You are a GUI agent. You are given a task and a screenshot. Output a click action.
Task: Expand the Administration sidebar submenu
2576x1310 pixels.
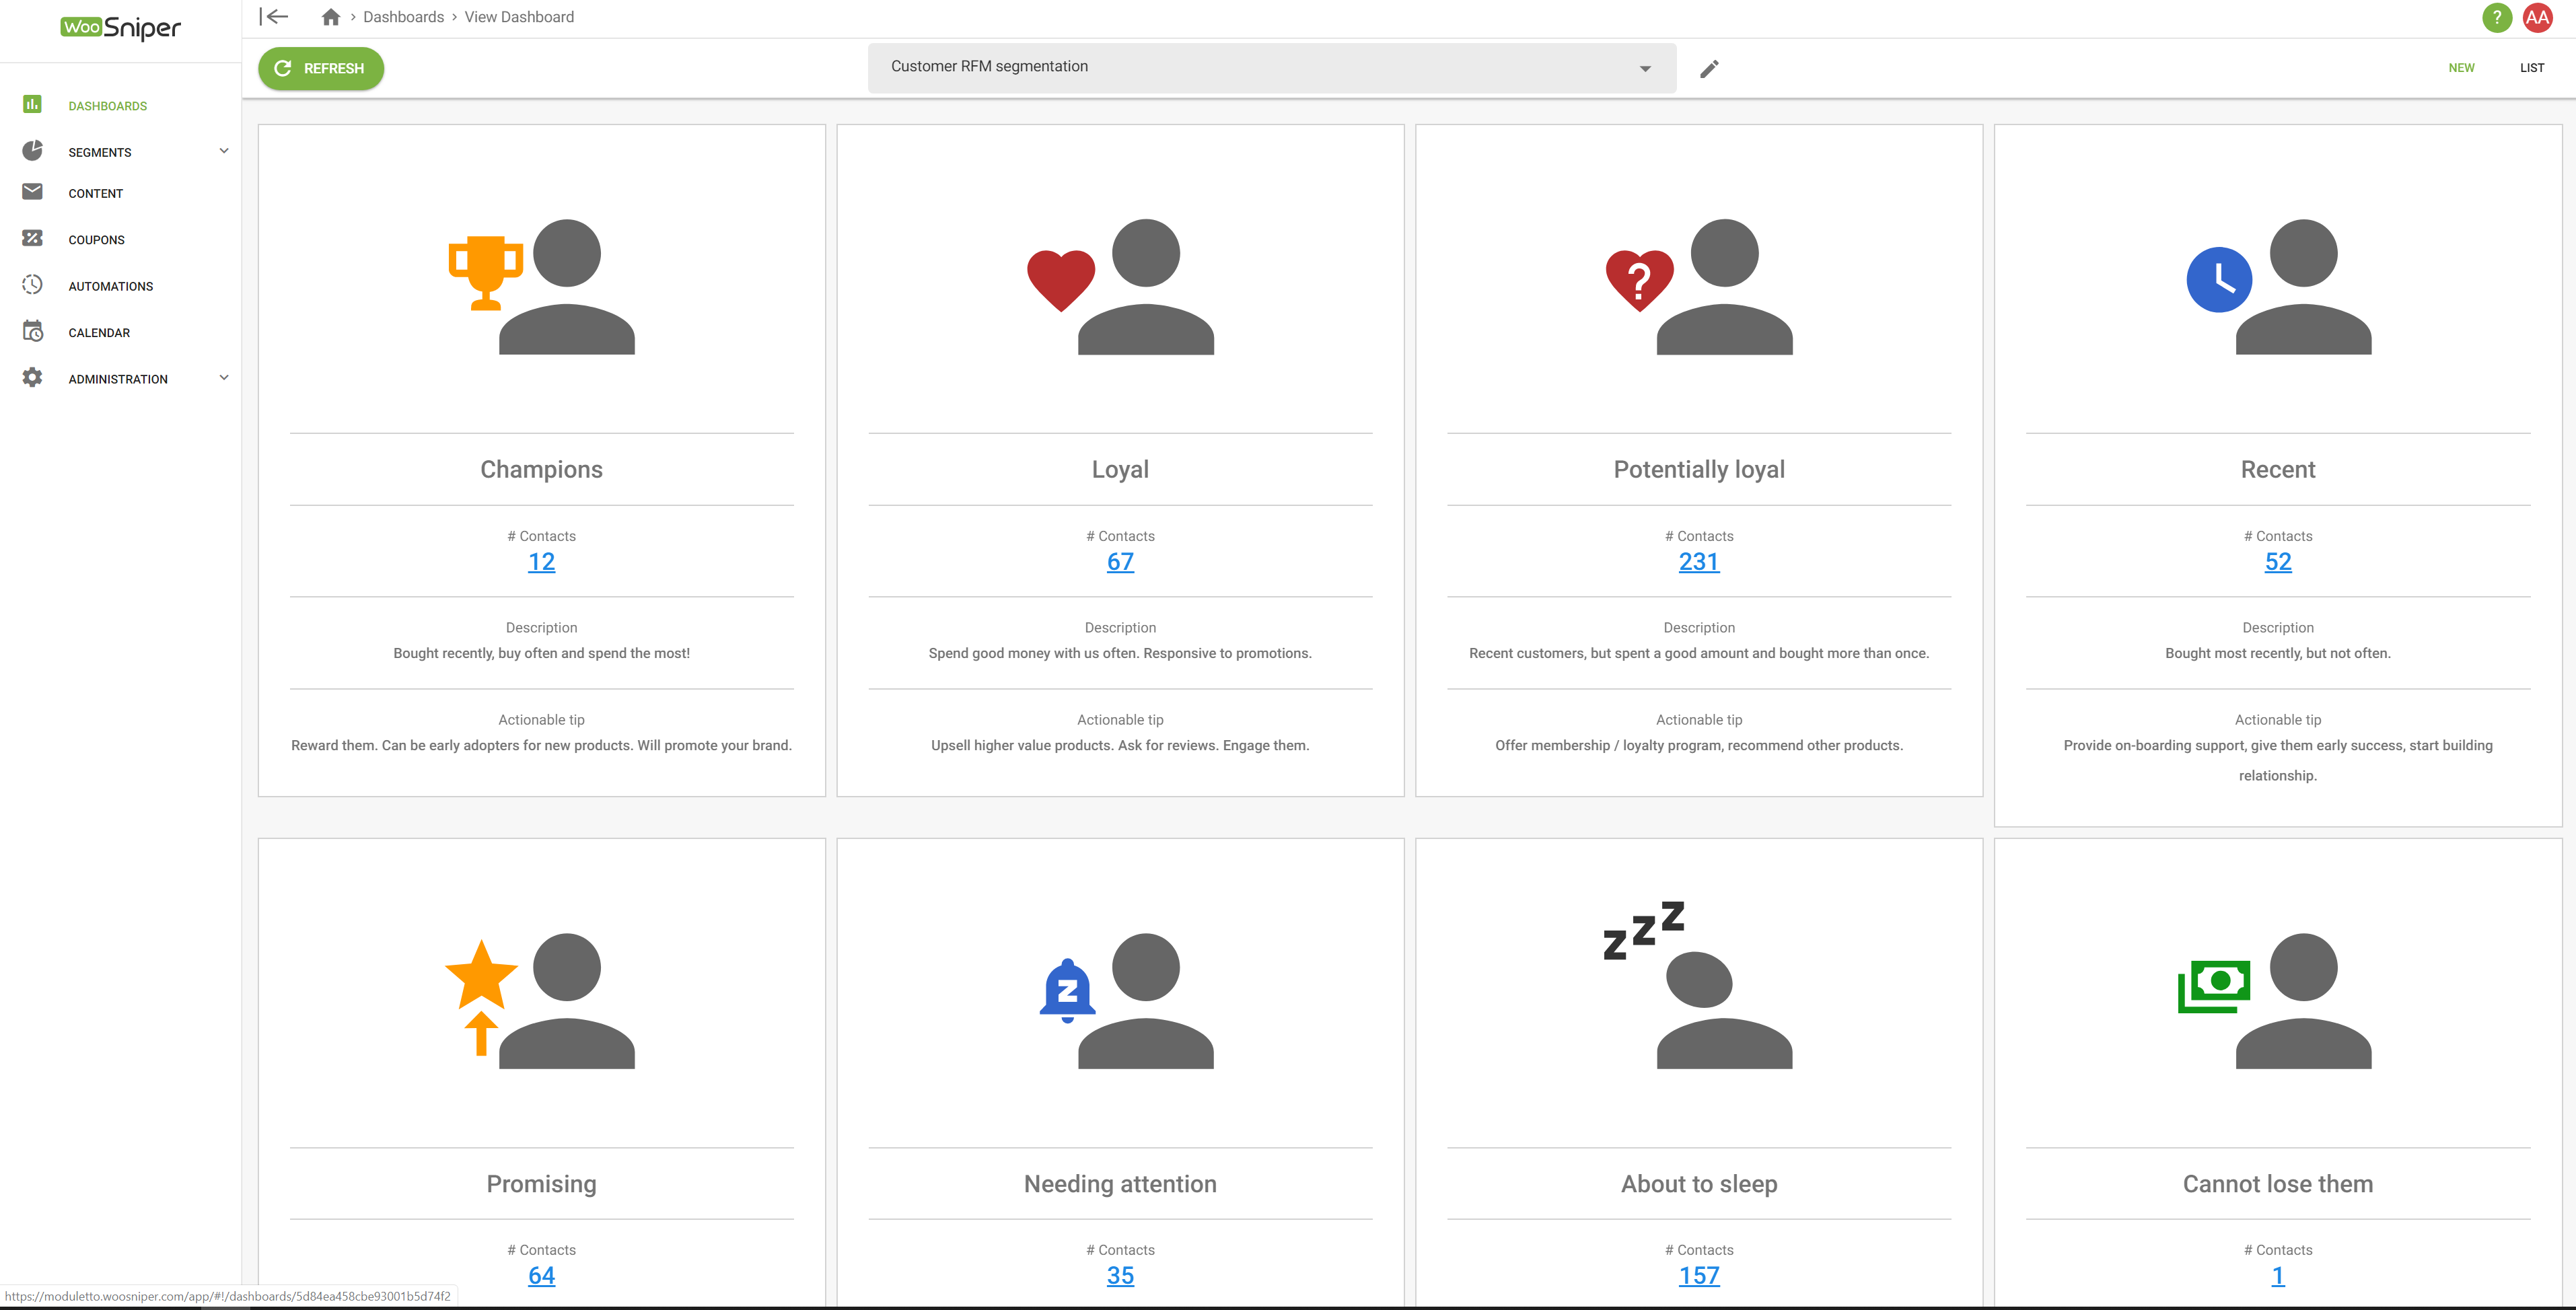[x=223, y=377]
